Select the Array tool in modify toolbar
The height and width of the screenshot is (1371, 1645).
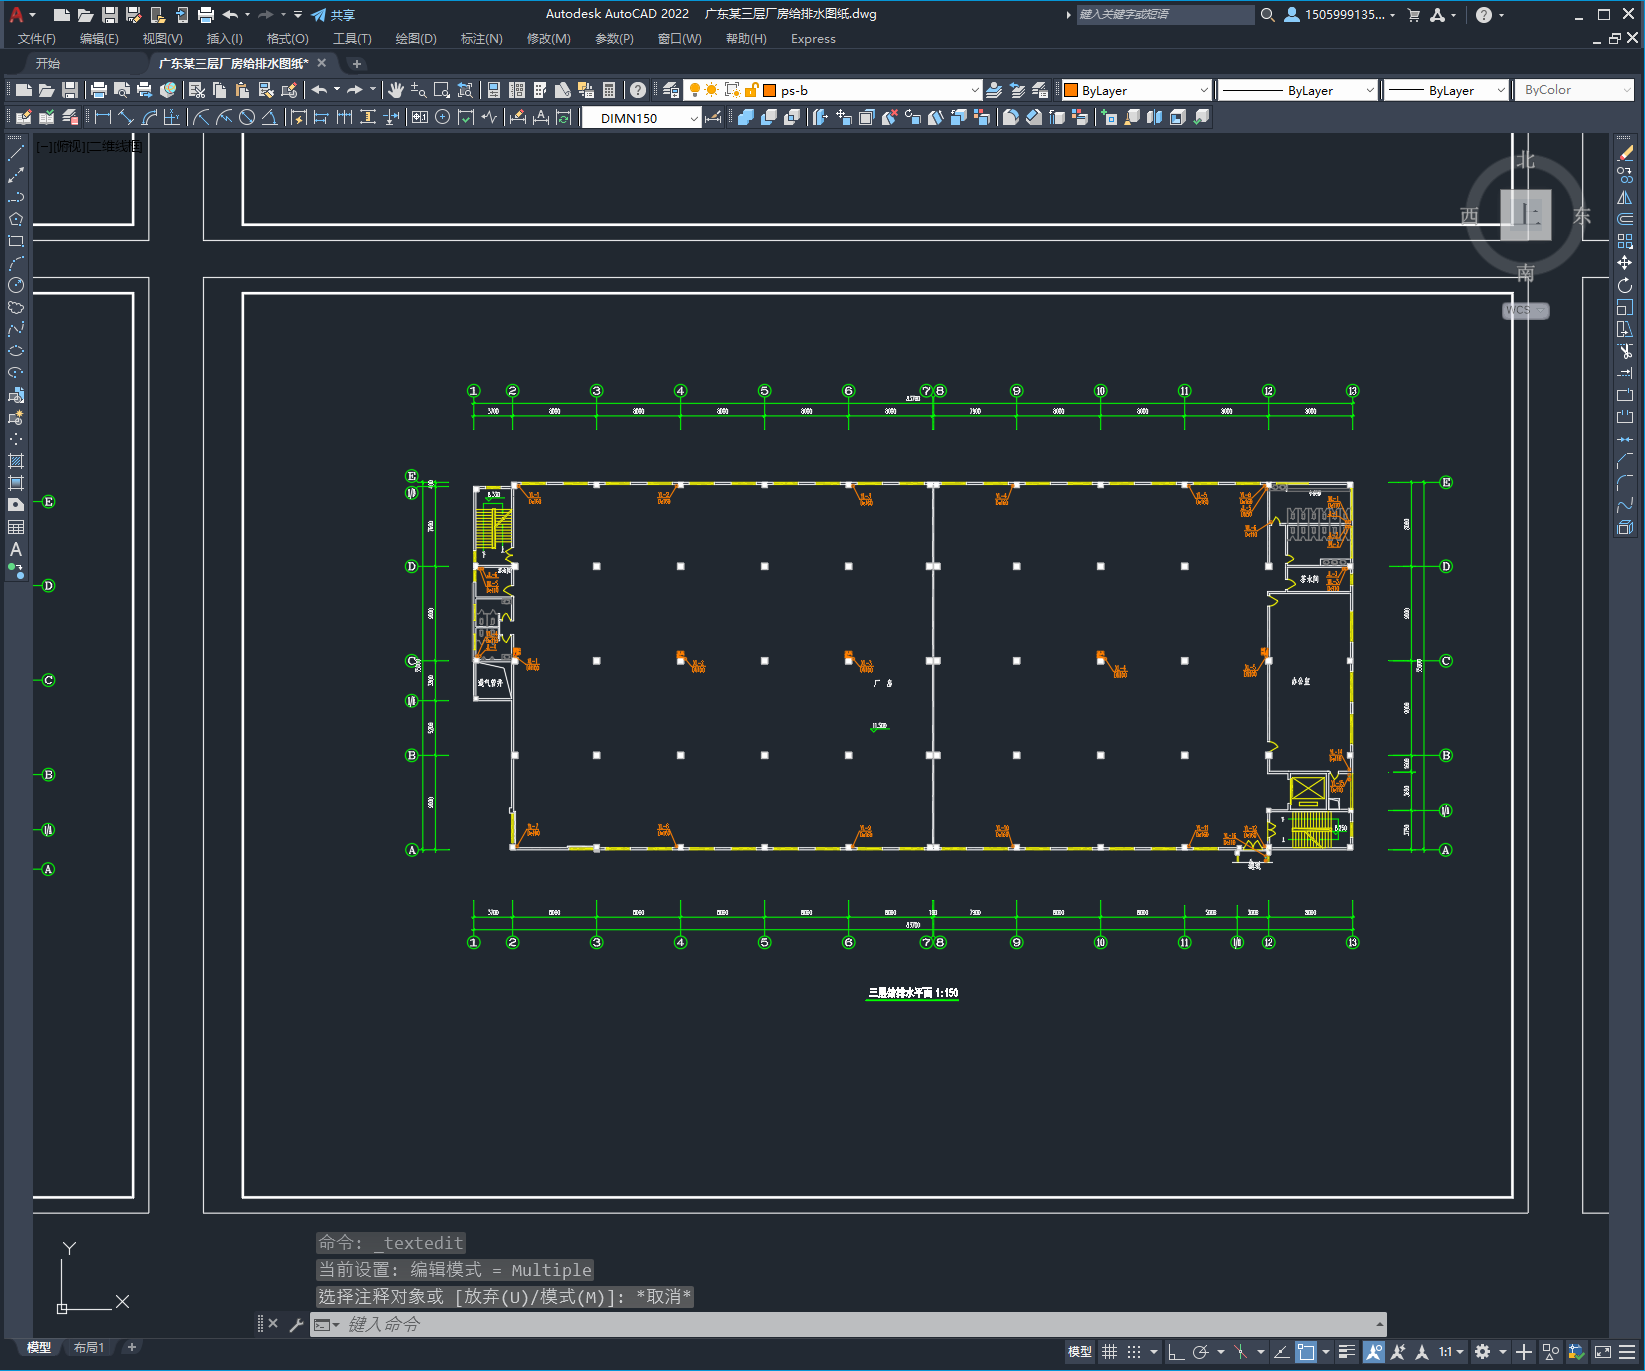1625,241
